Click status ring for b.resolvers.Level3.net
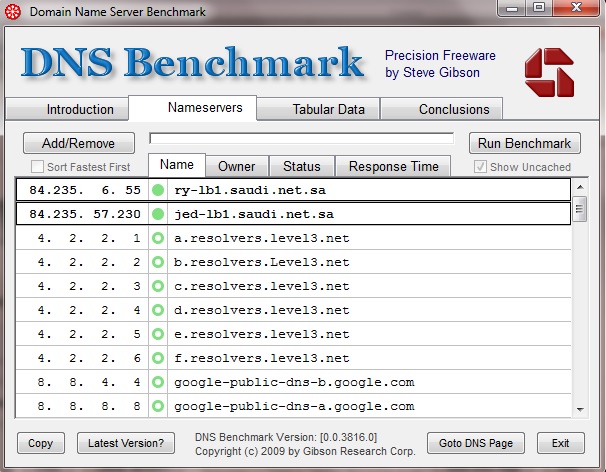The width and height of the screenshot is (606, 472). pyautogui.click(x=158, y=262)
